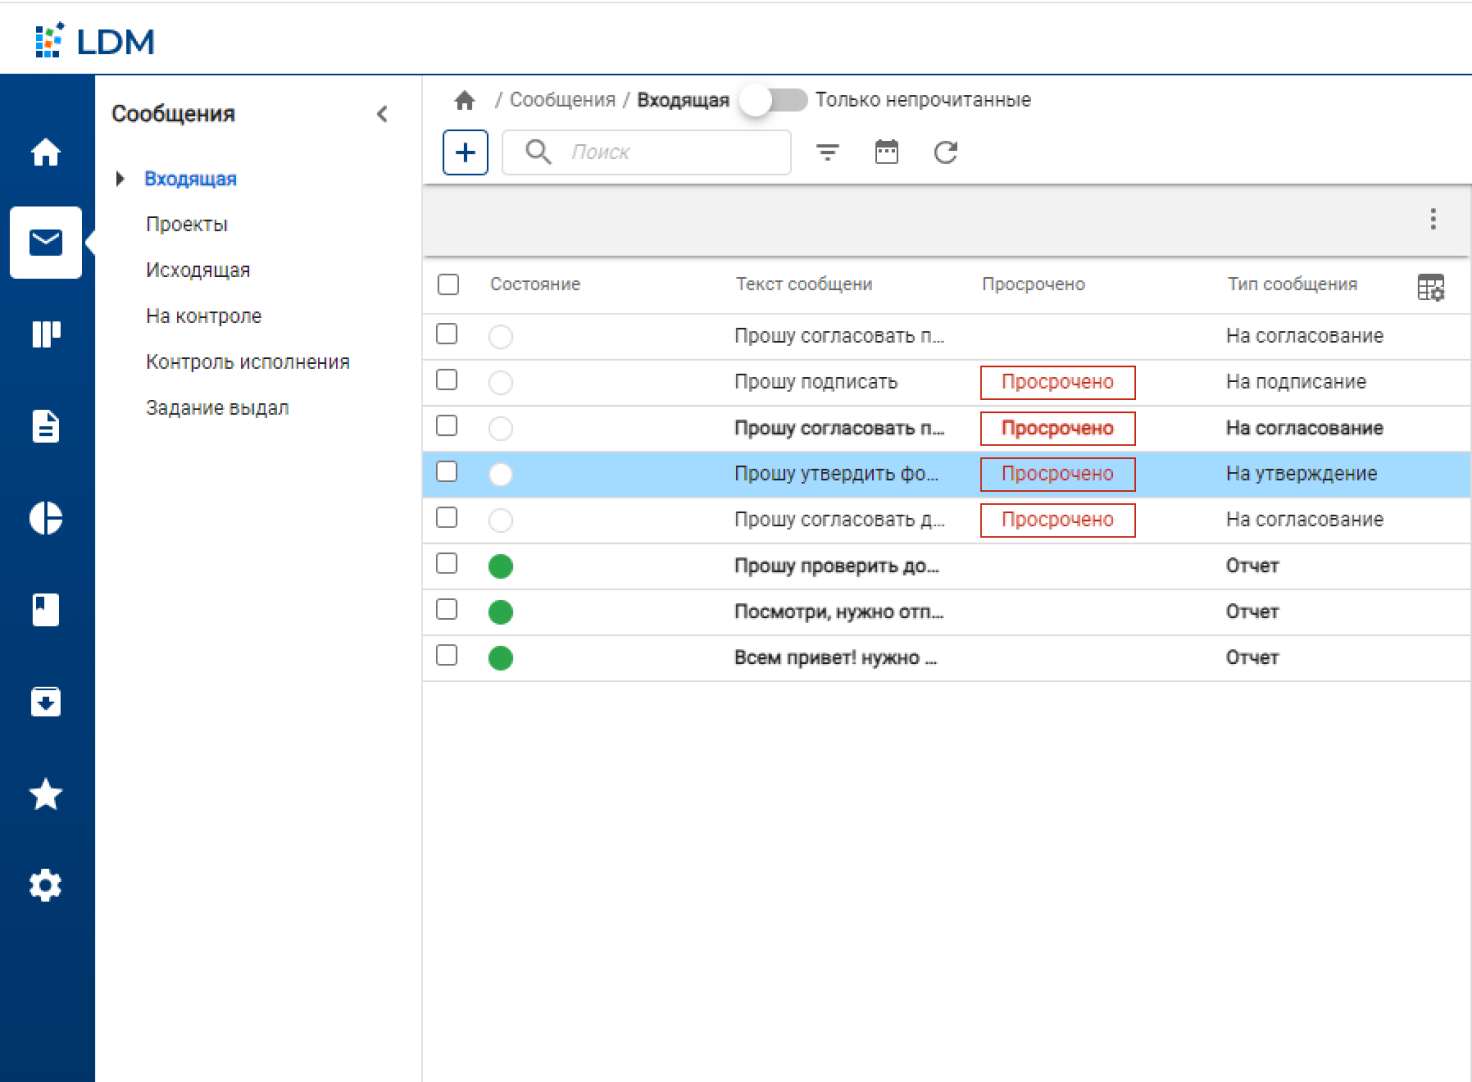Image resolution: width=1472 pixels, height=1082 pixels.
Task: Check the first row На согласование checkbox
Action: click(x=447, y=334)
